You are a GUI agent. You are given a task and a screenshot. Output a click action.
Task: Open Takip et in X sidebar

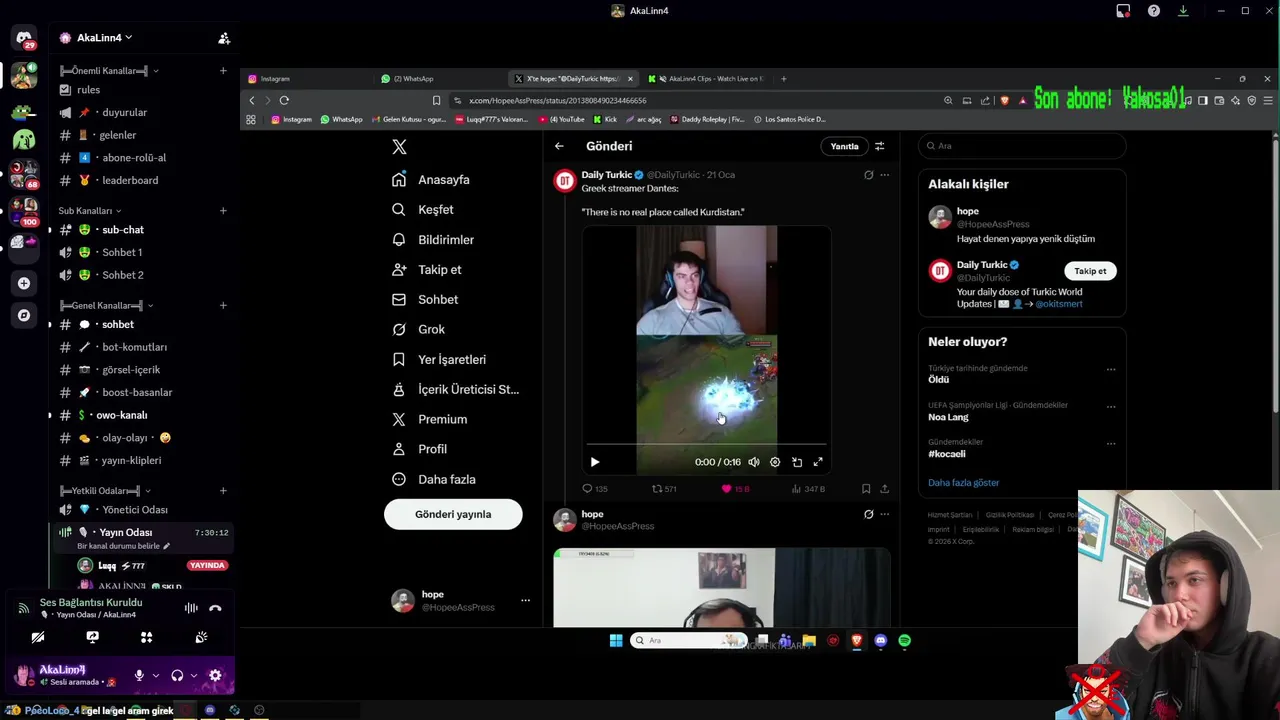(428, 270)
